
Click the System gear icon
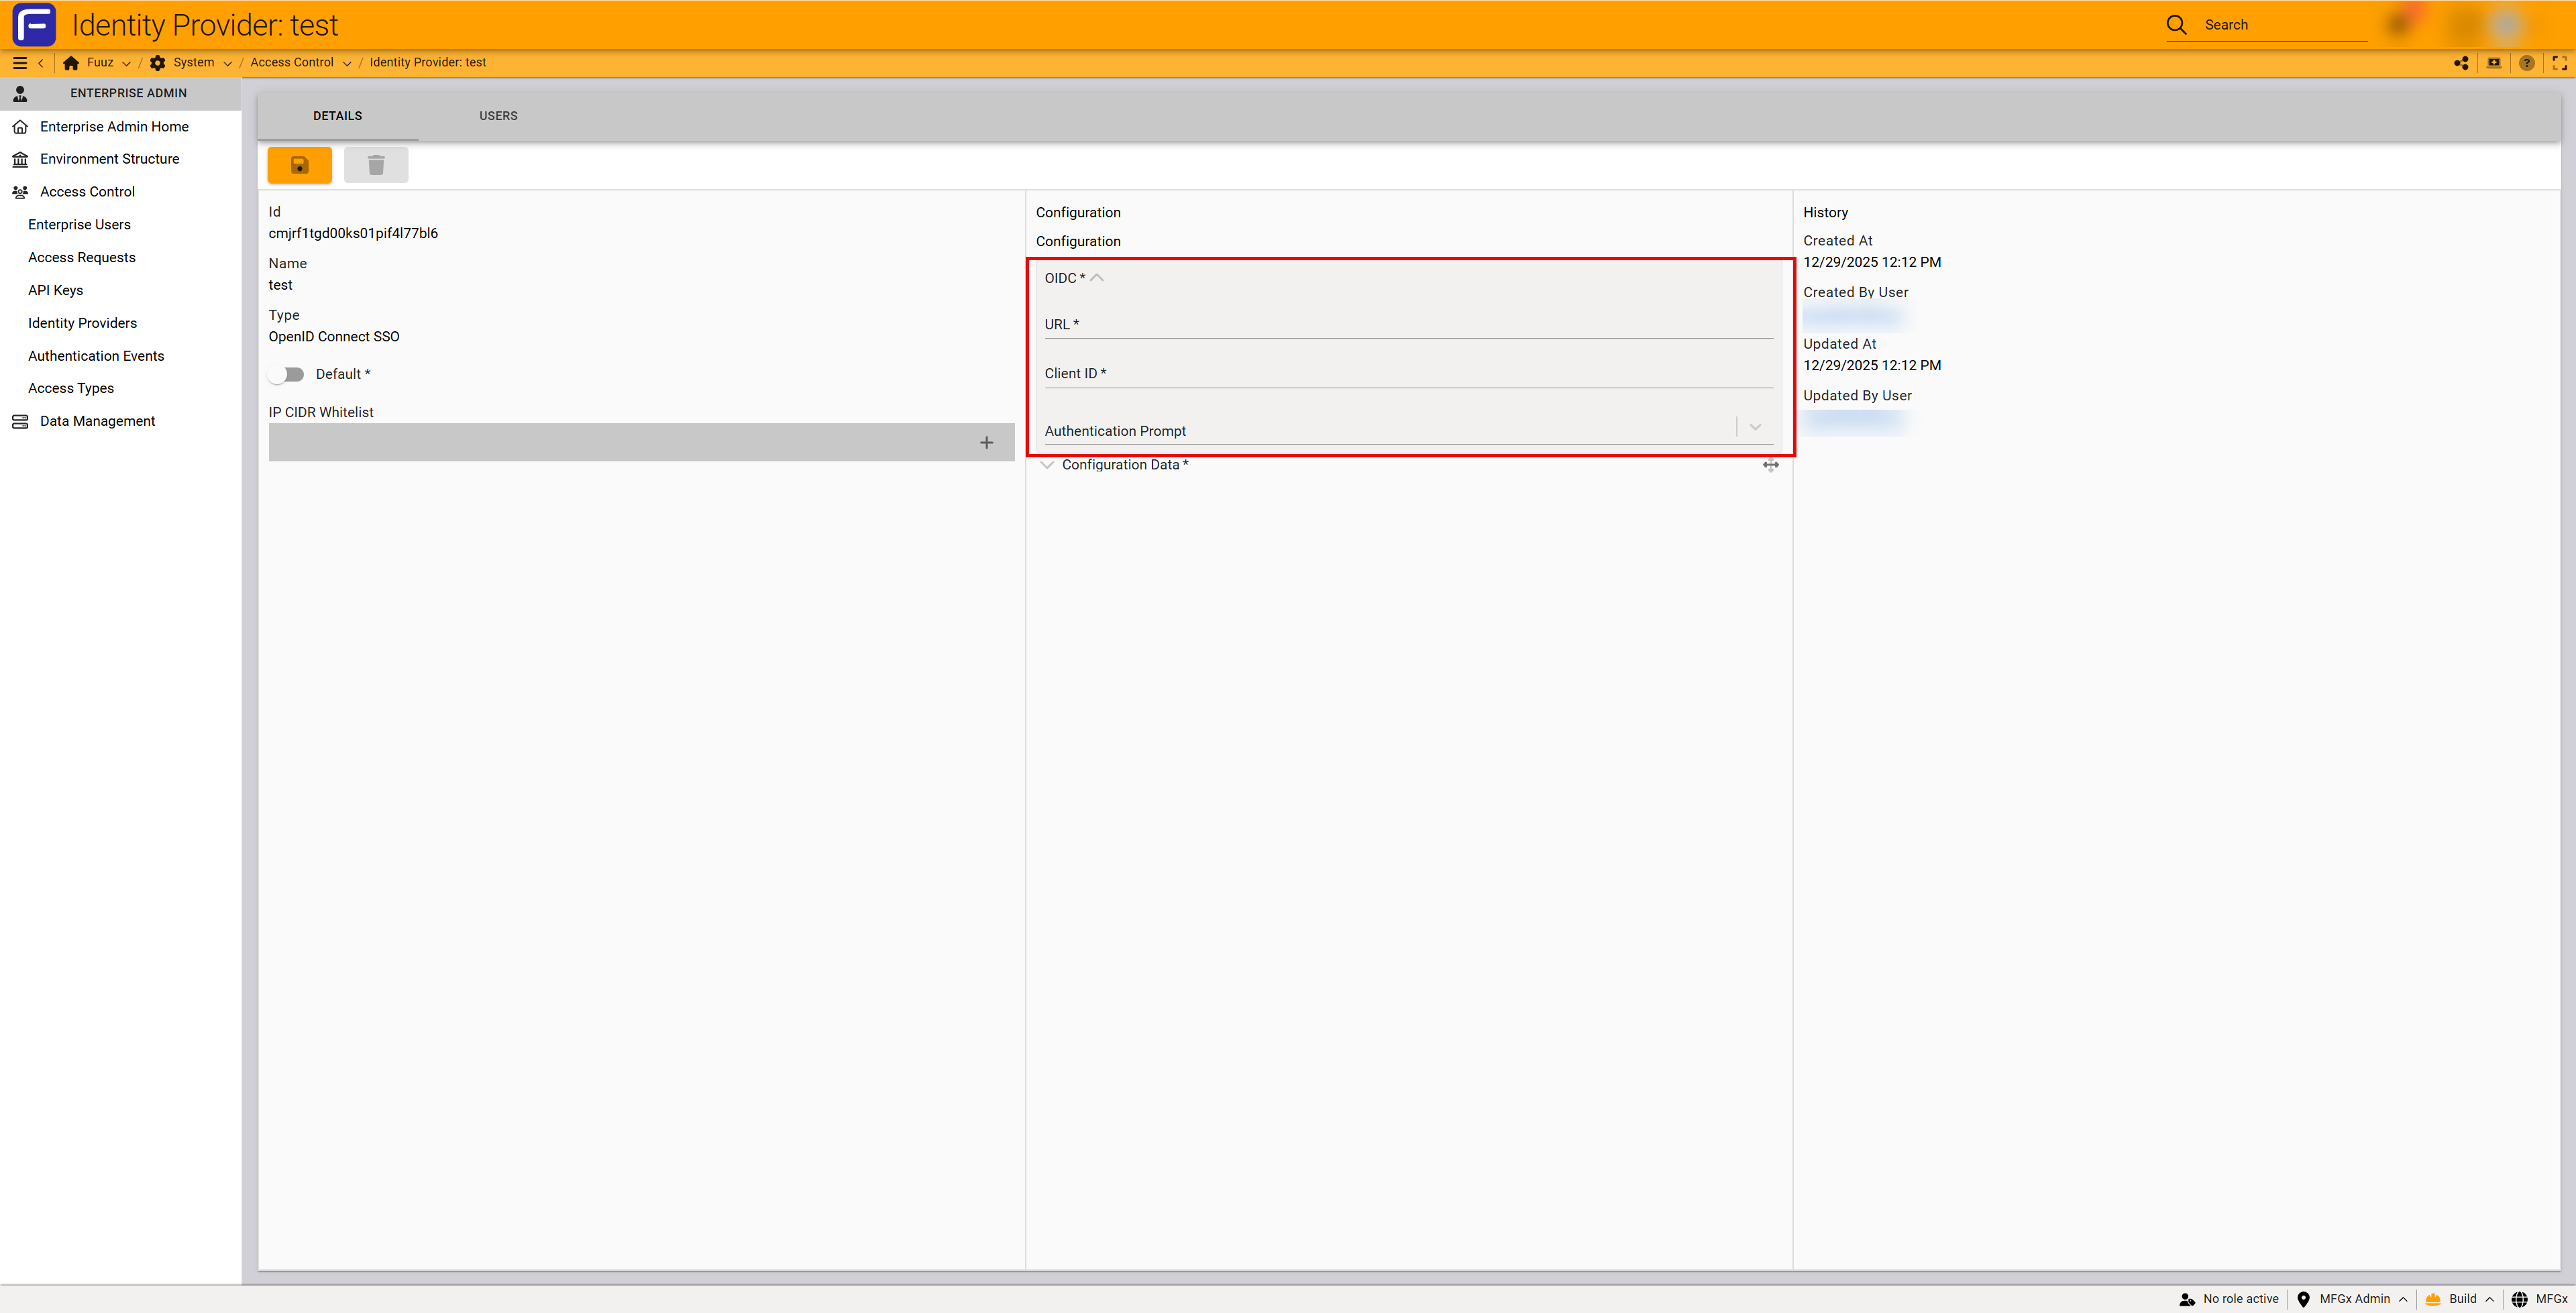157,62
